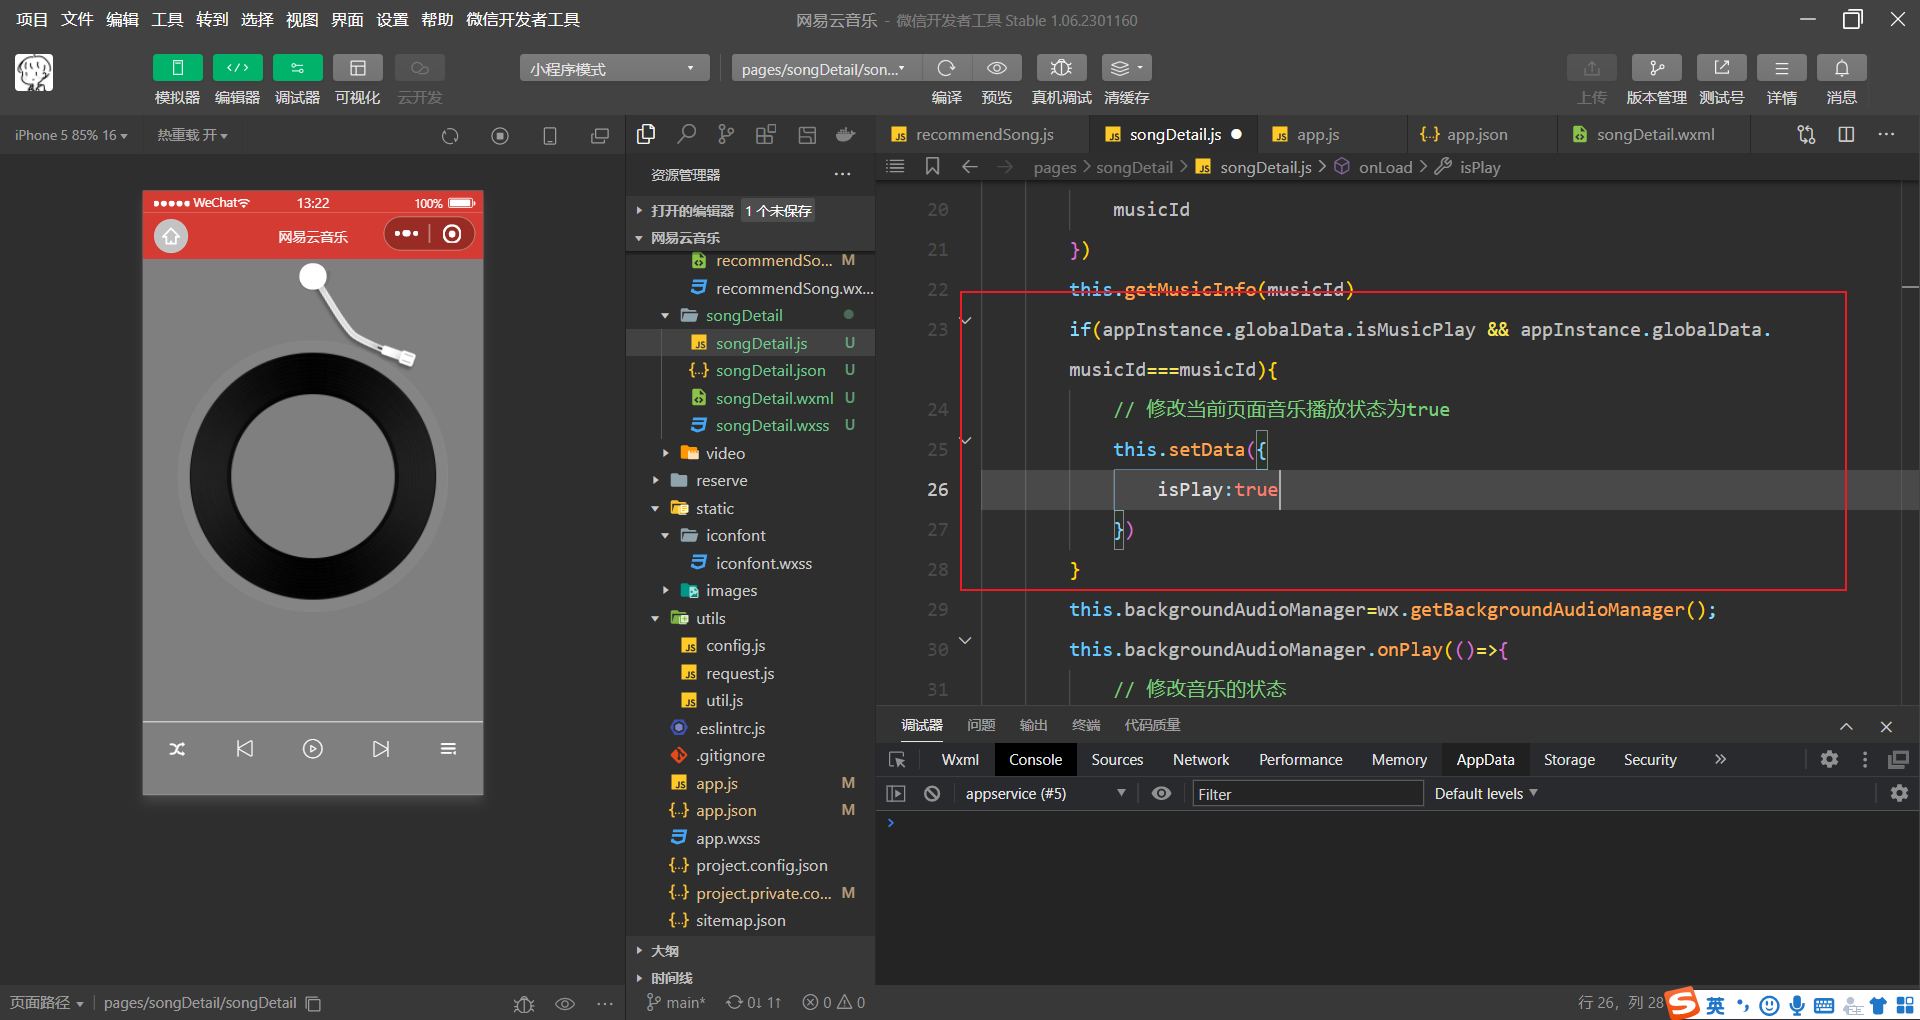Open the 小程序模式 mode dropdown
This screenshot has width=1920, height=1020.
point(614,68)
